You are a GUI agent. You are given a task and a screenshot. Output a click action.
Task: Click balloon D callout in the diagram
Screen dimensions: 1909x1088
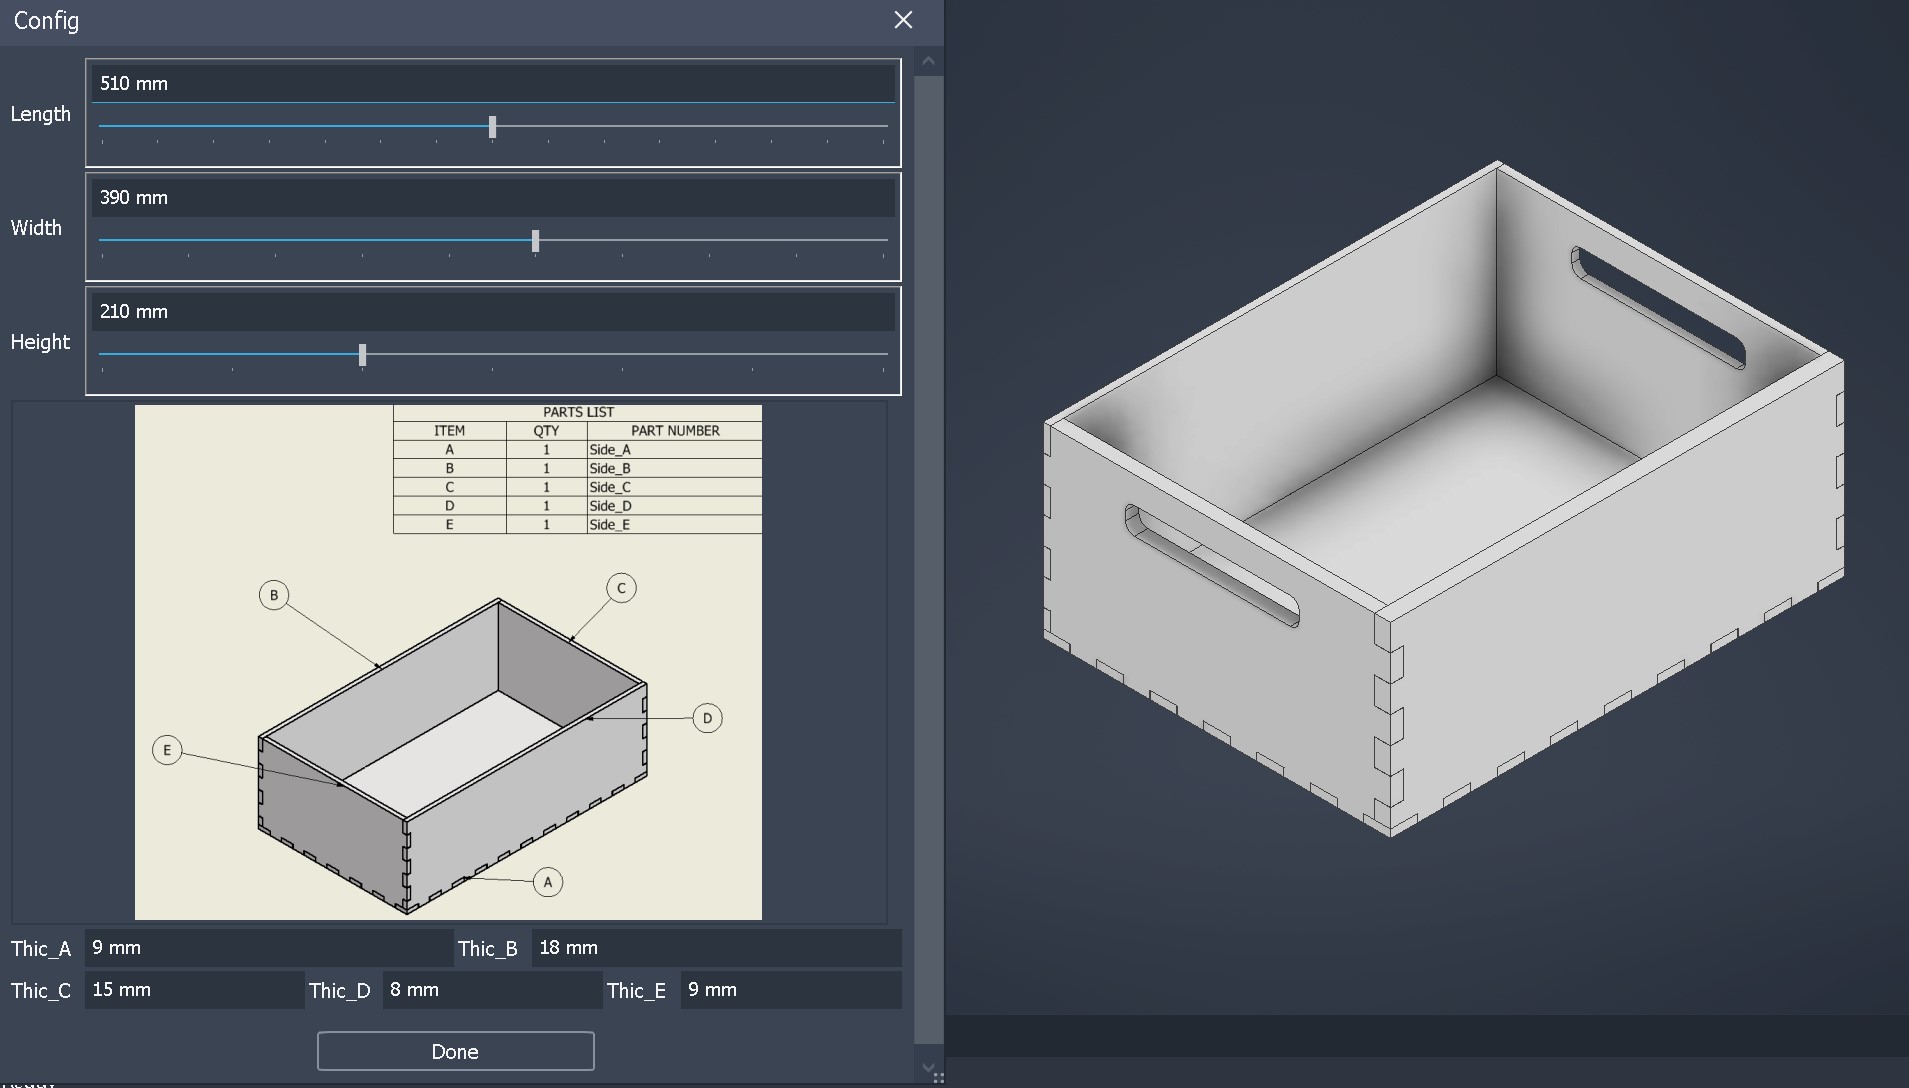pyautogui.click(x=707, y=718)
